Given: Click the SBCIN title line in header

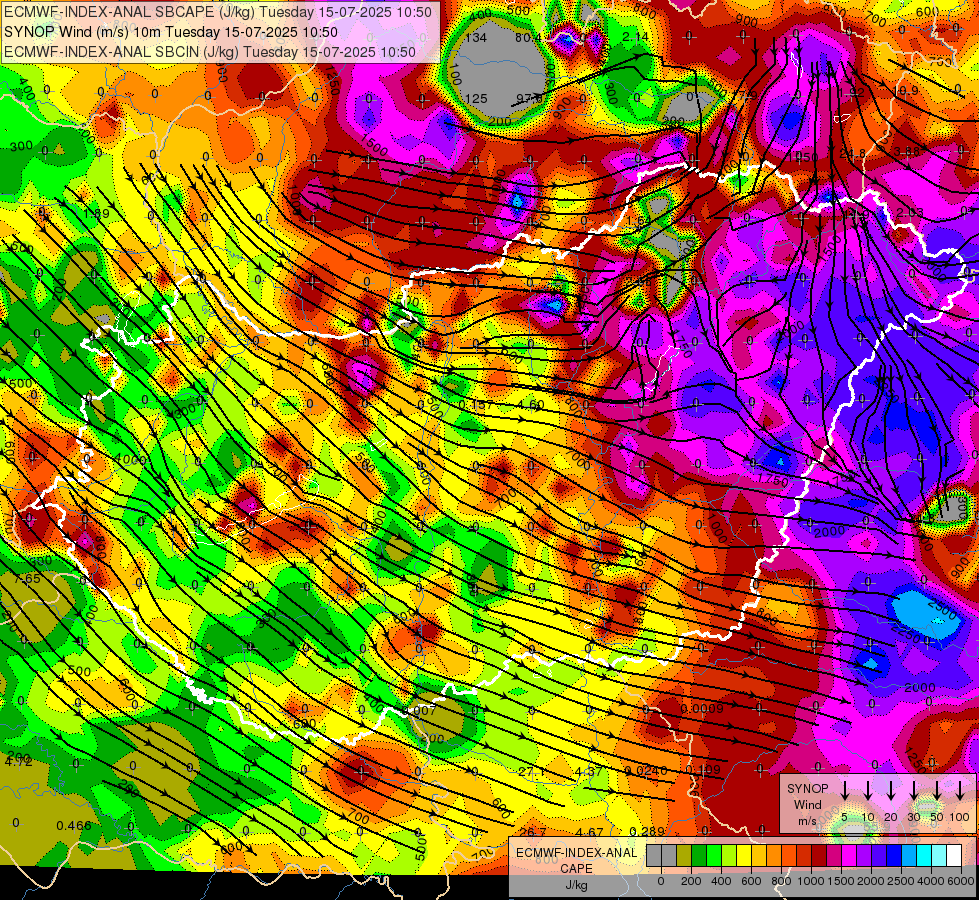Looking at the screenshot, I should (209, 52).
